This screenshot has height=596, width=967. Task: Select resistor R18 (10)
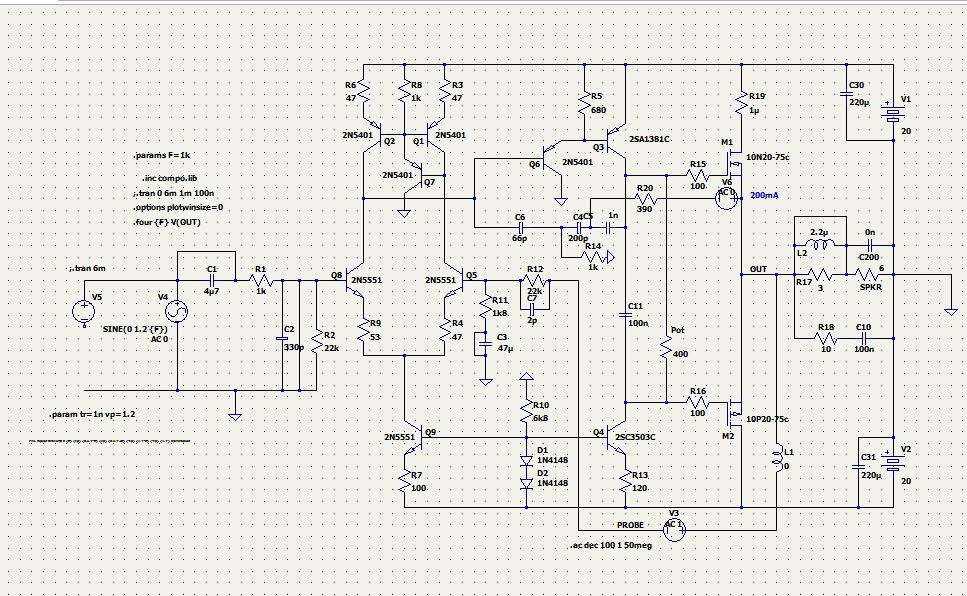pos(826,338)
